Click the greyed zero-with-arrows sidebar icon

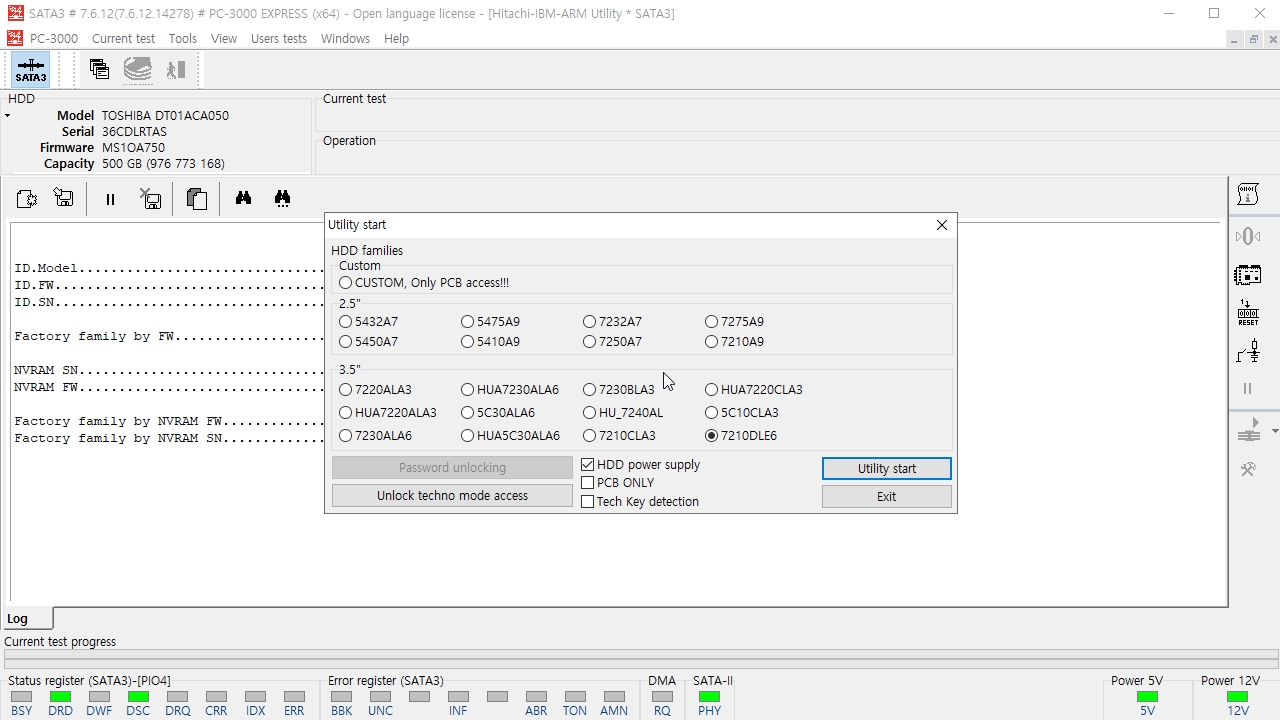coord(1247,236)
